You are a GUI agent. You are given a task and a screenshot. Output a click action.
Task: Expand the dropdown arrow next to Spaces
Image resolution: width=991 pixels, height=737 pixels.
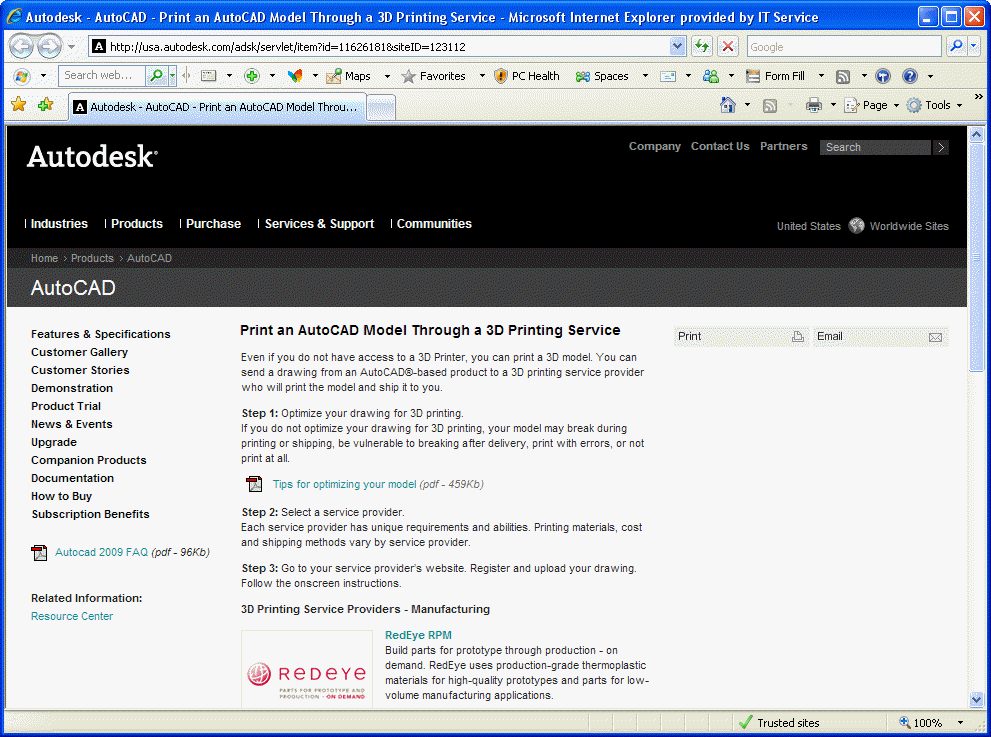pyautogui.click(x=645, y=76)
